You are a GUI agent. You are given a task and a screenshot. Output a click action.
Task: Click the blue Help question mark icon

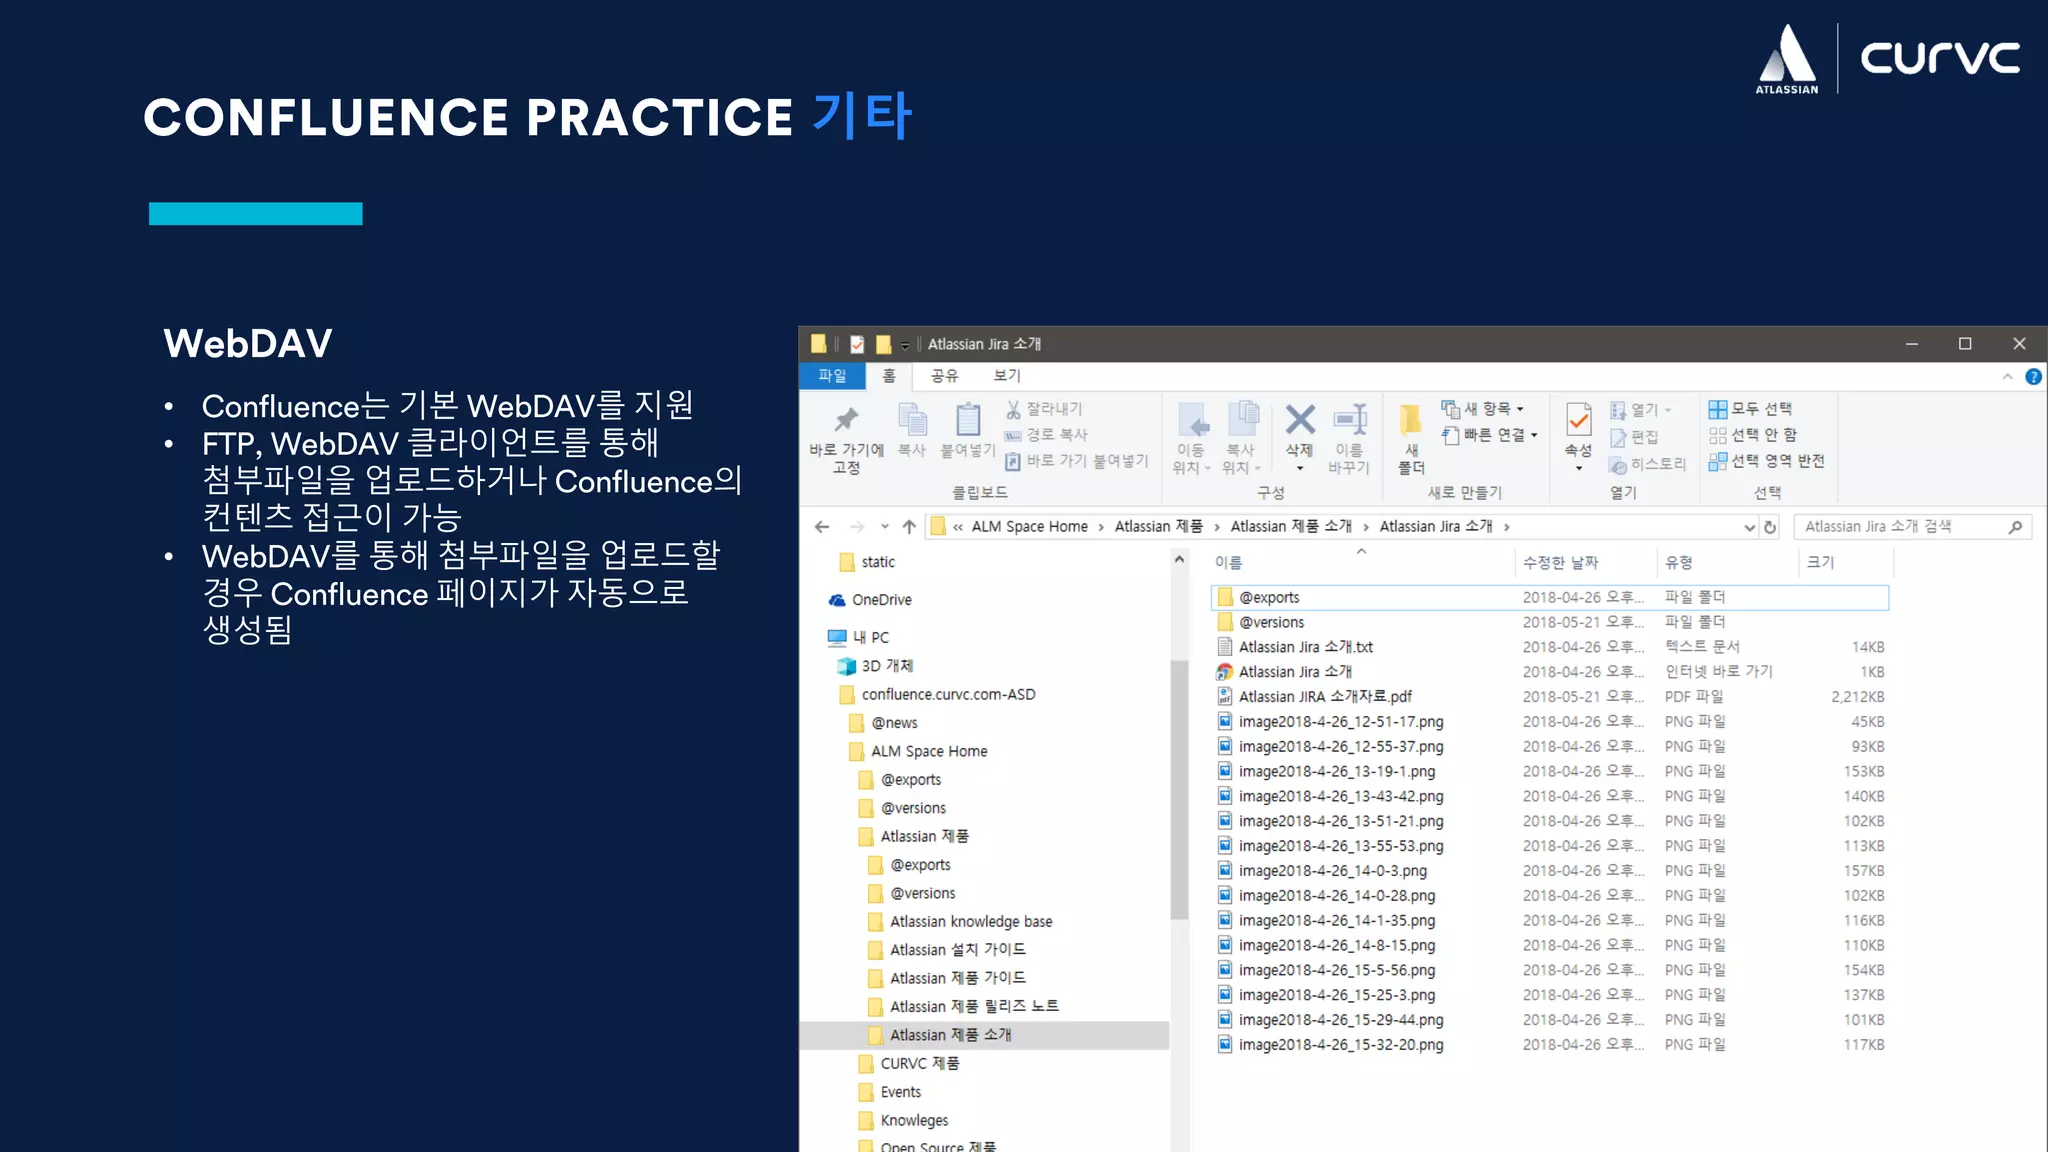[2033, 377]
